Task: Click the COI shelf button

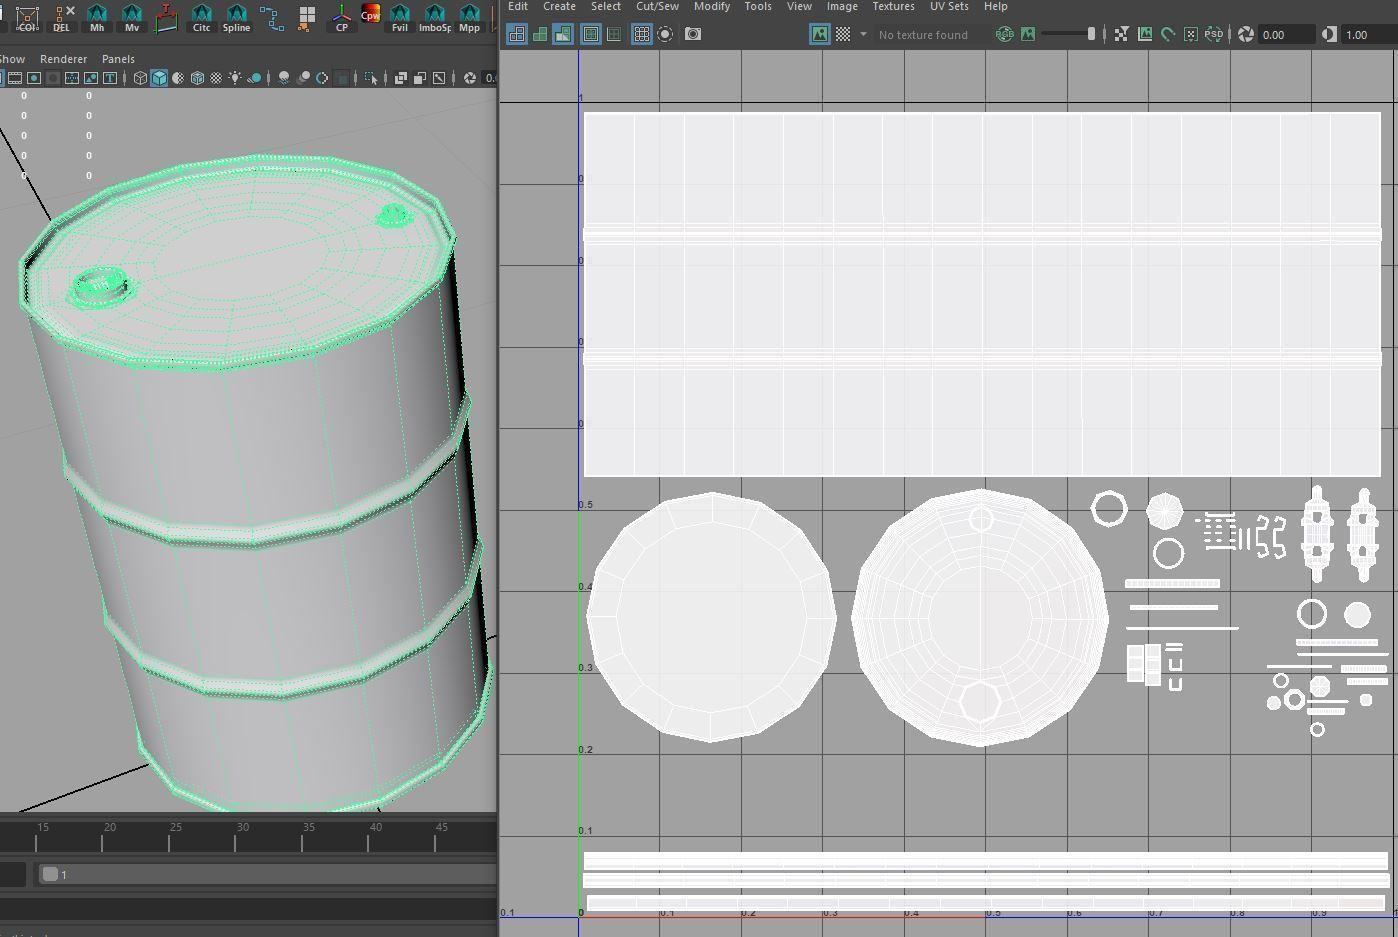Action: [27, 17]
